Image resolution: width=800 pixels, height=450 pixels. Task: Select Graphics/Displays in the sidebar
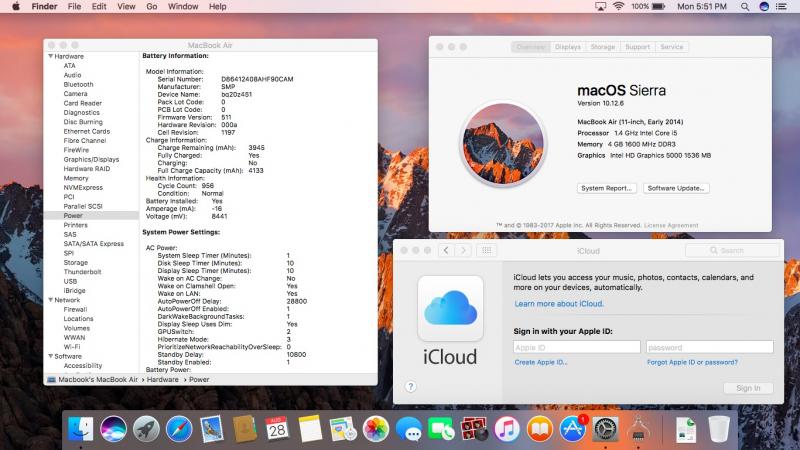tap(91, 159)
